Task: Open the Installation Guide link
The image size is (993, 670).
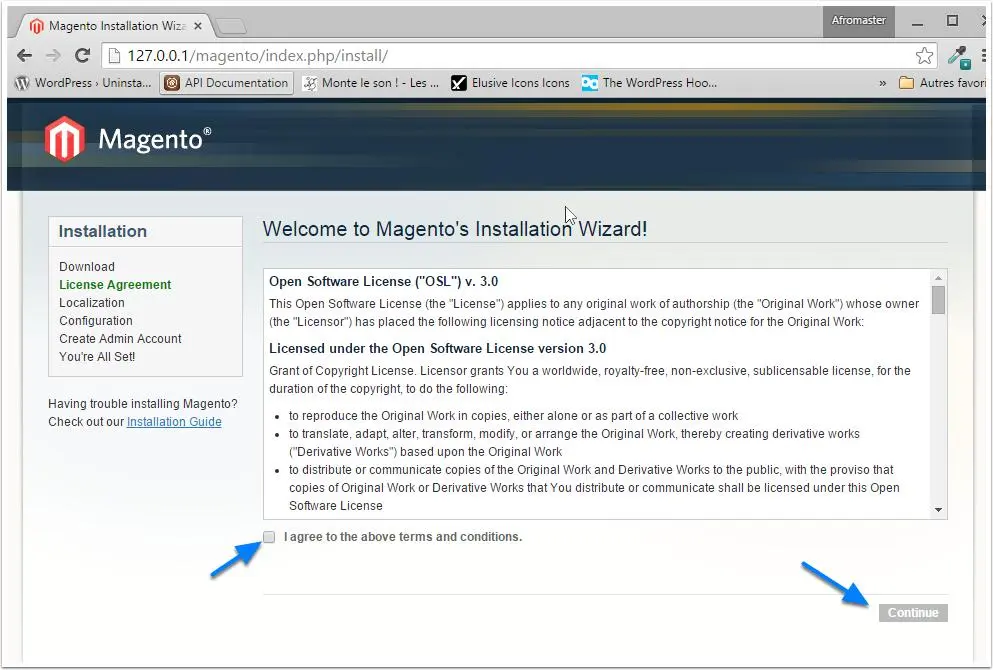Action: [174, 422]
